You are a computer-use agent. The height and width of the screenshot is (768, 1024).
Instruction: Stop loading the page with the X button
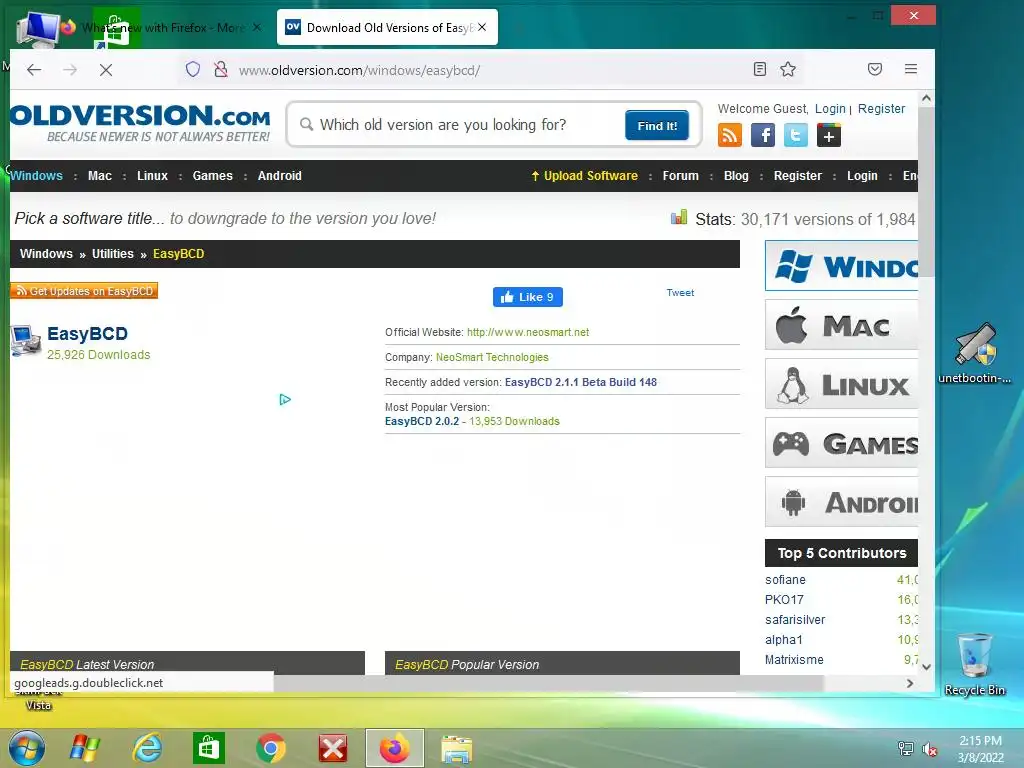coord(106,70)
